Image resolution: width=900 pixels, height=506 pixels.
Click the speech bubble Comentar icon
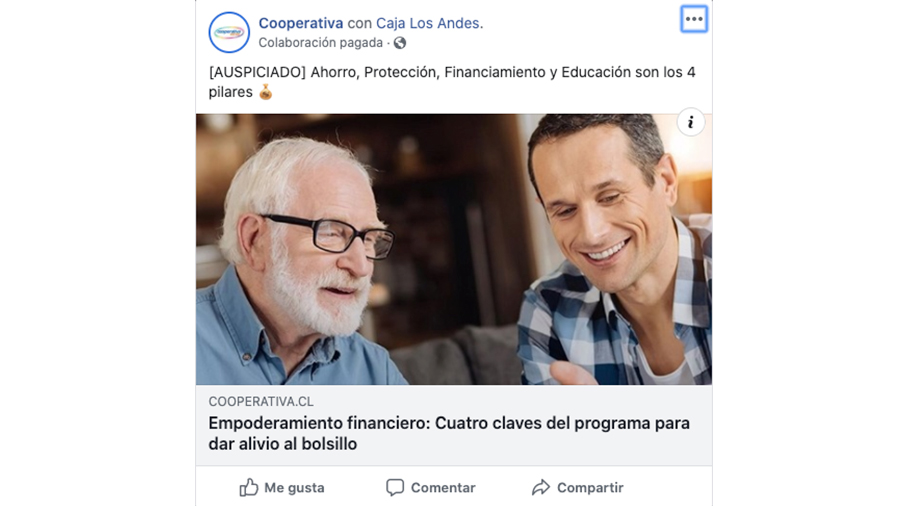click(x=395, y=488)
